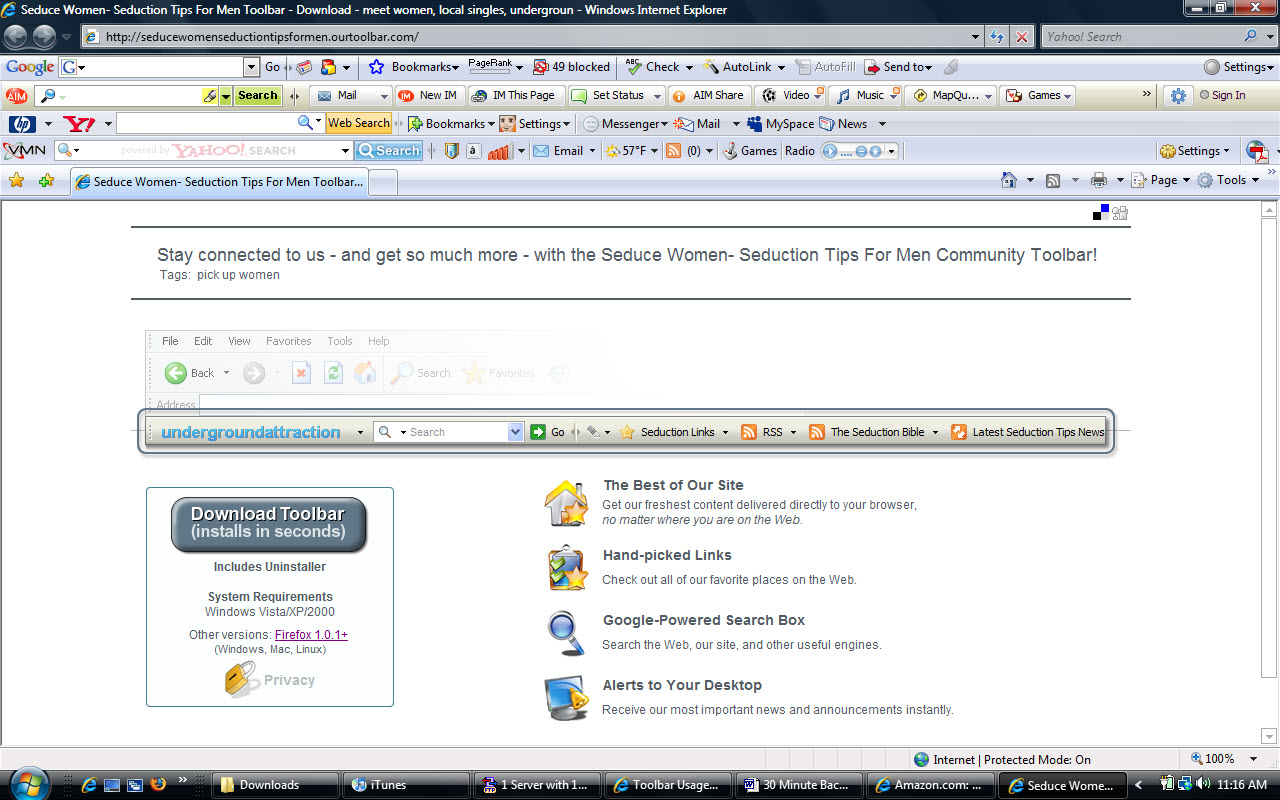Click the AIM logo icon
Screen dimensions: 1280x800
click(x=16, y=95)
